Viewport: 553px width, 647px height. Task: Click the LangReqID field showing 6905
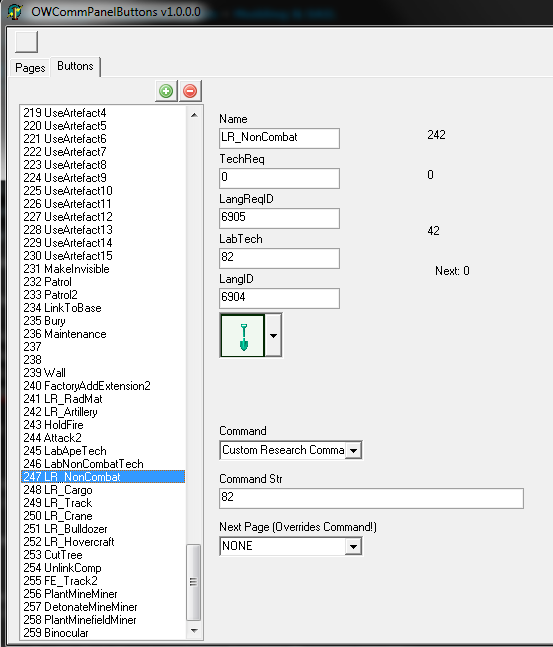click(x=279, y=218)
